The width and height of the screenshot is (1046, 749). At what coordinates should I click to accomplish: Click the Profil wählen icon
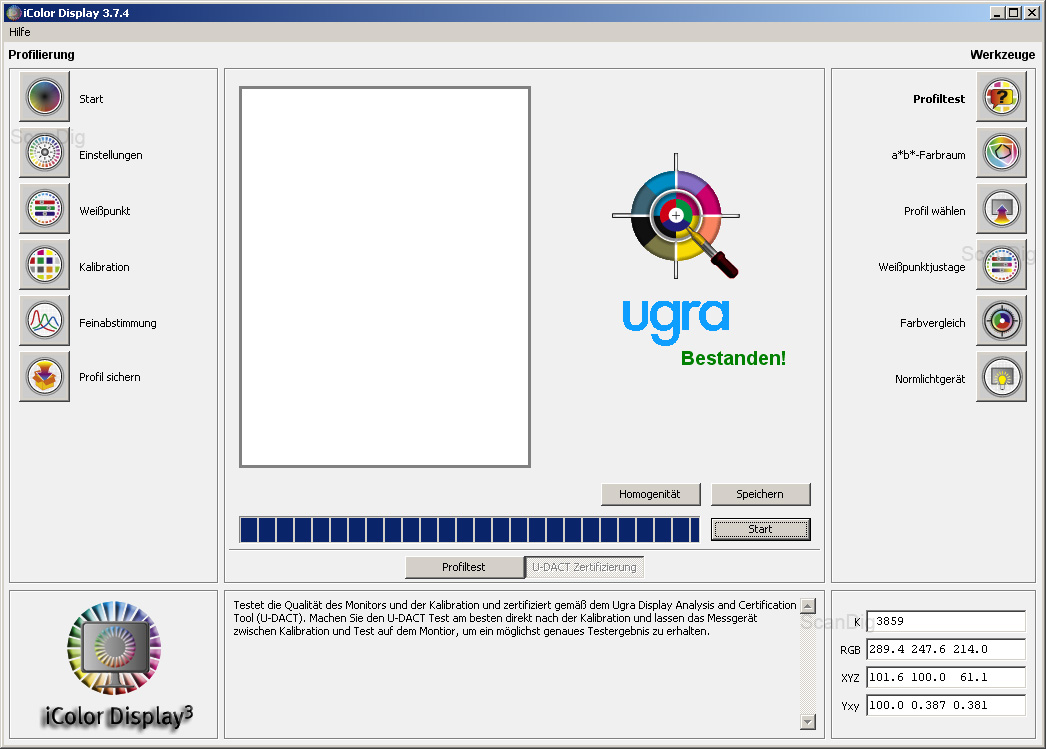(x=1001, y=209)
